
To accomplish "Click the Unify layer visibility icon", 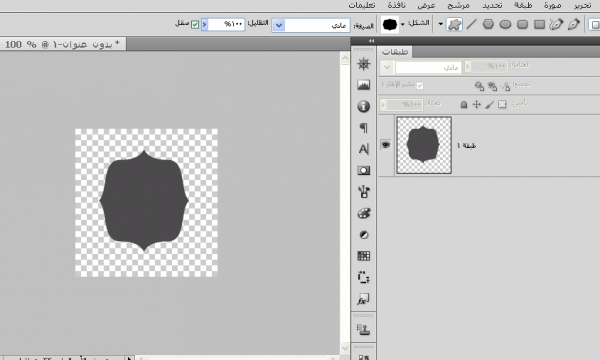I will (x=492, y=86).
